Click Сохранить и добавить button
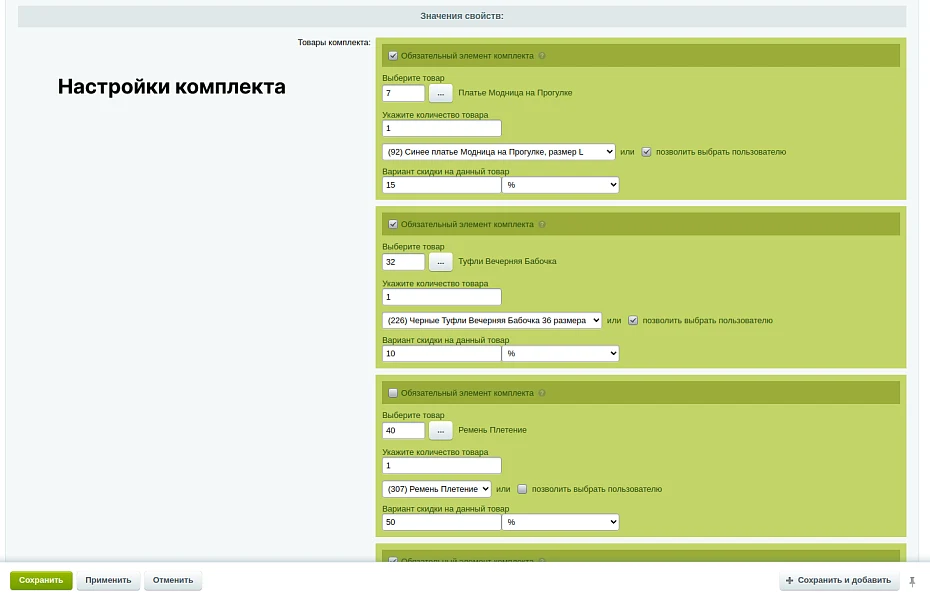 [838, 580]
